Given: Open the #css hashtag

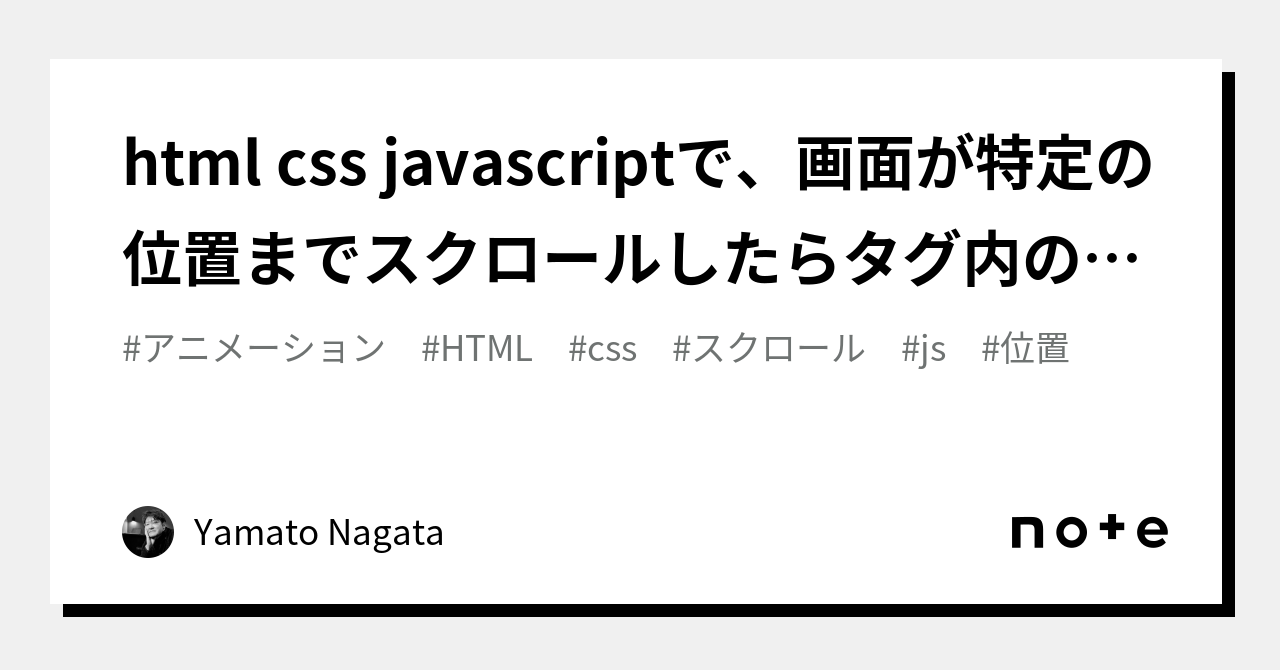Looking at the screenshot, I should (x=602, y=349).
